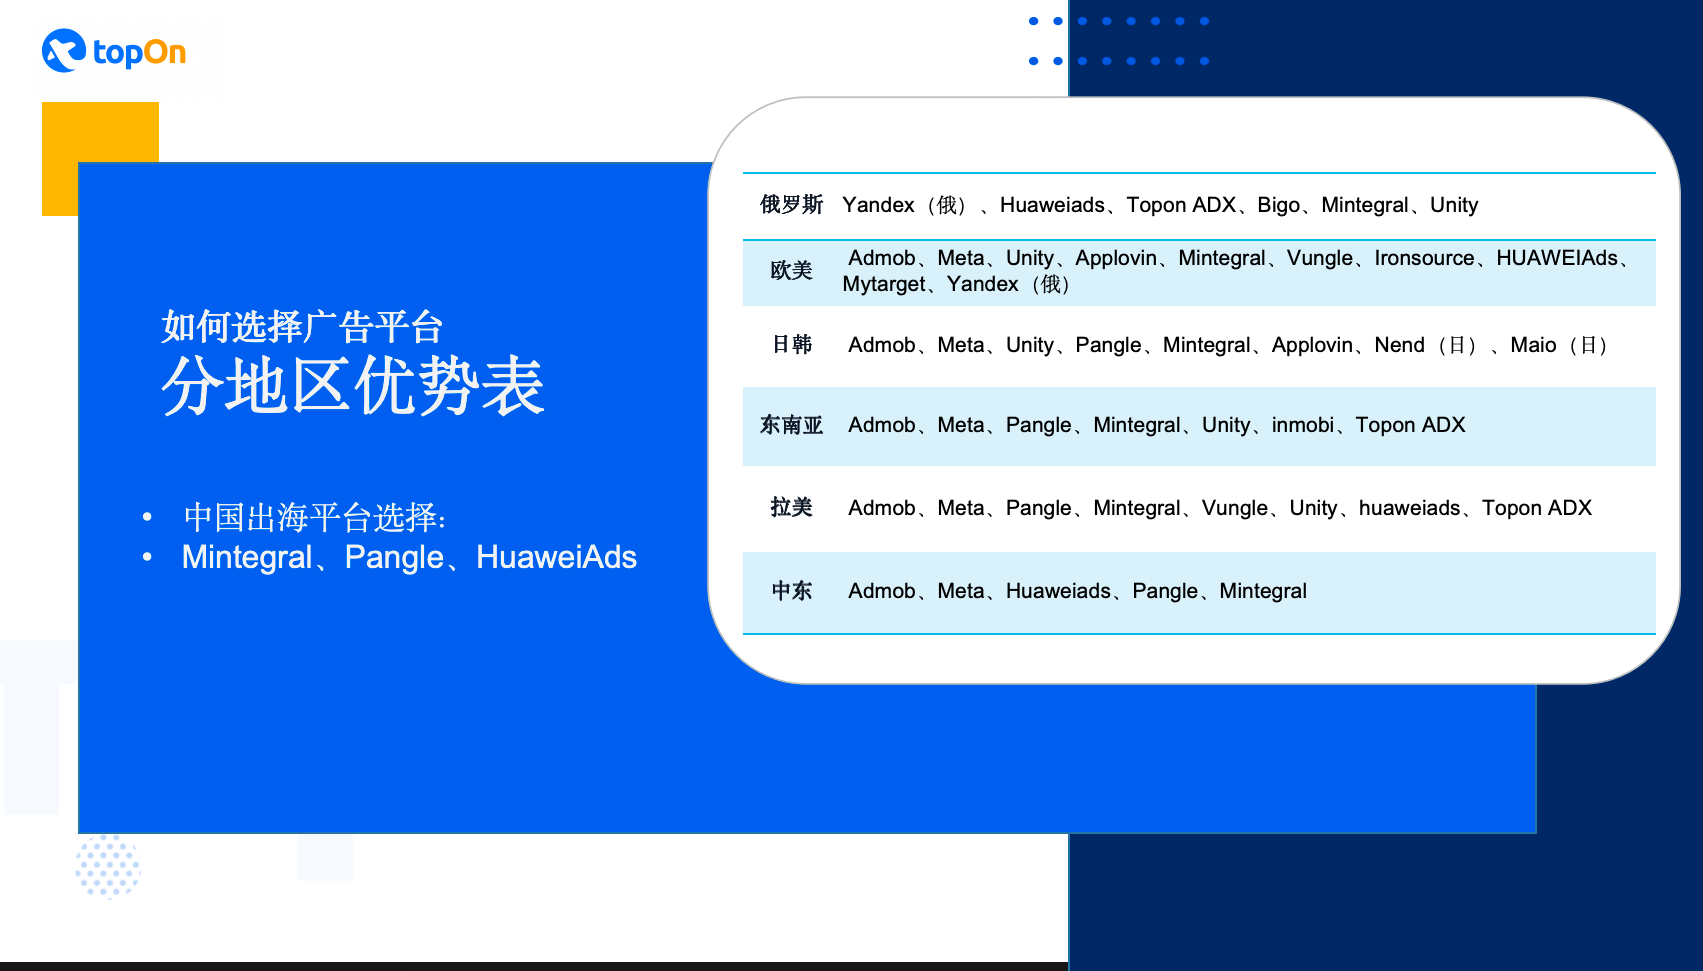Select the 日韩 region cell
Screen dimensions: 1703x971
792,345
